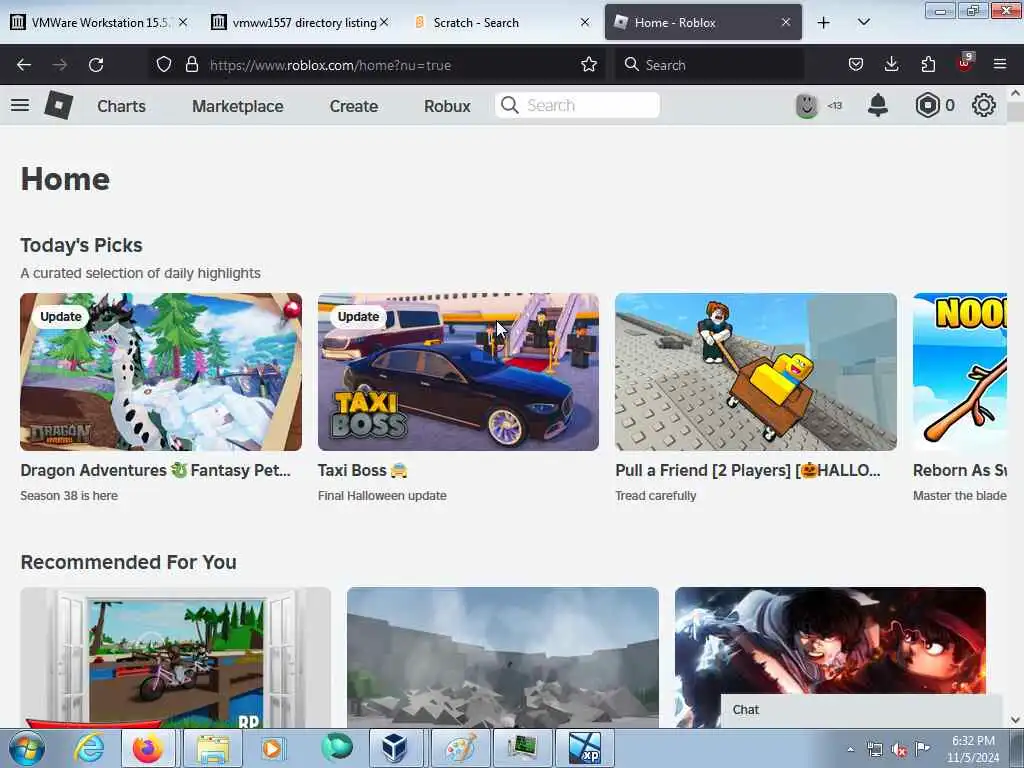
Task: Open the Roblox hamburger navigation menu
Action: tap(20, 105)
